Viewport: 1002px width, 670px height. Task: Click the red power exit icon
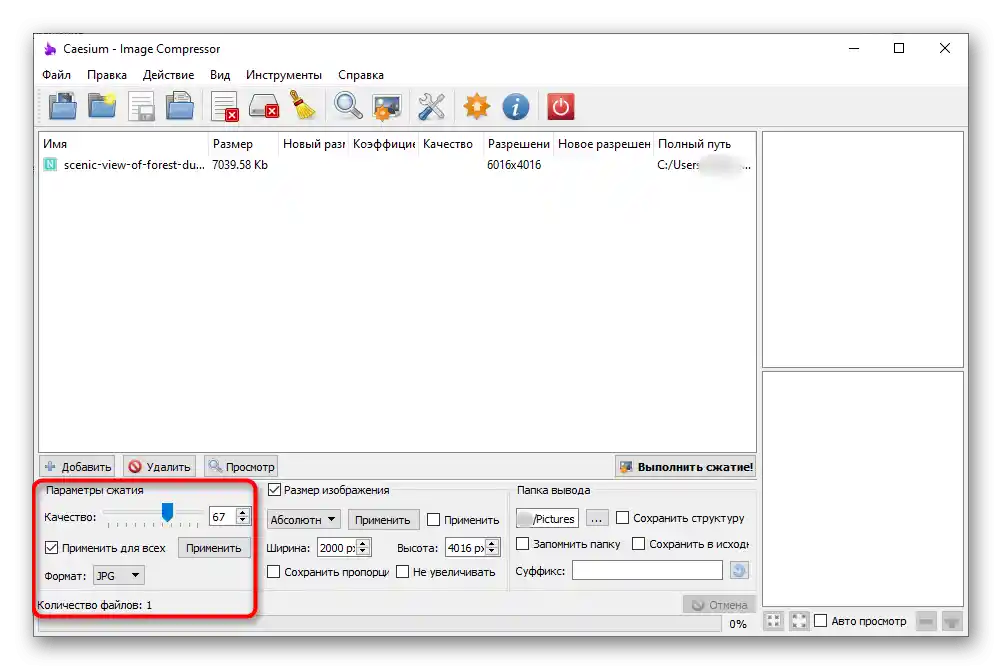pyautogui.click(x=560, y=106)
